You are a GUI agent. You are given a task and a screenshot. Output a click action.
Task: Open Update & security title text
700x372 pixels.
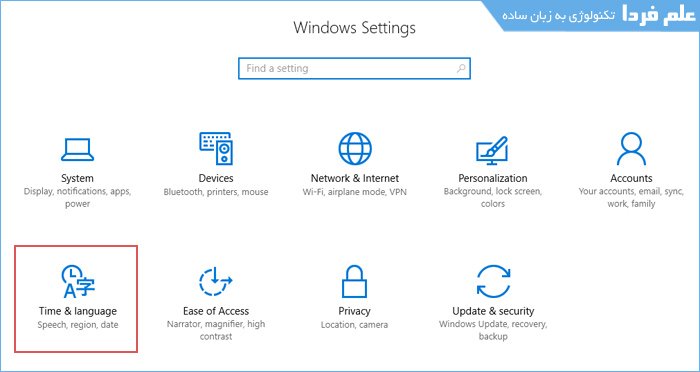pos(493,311)
